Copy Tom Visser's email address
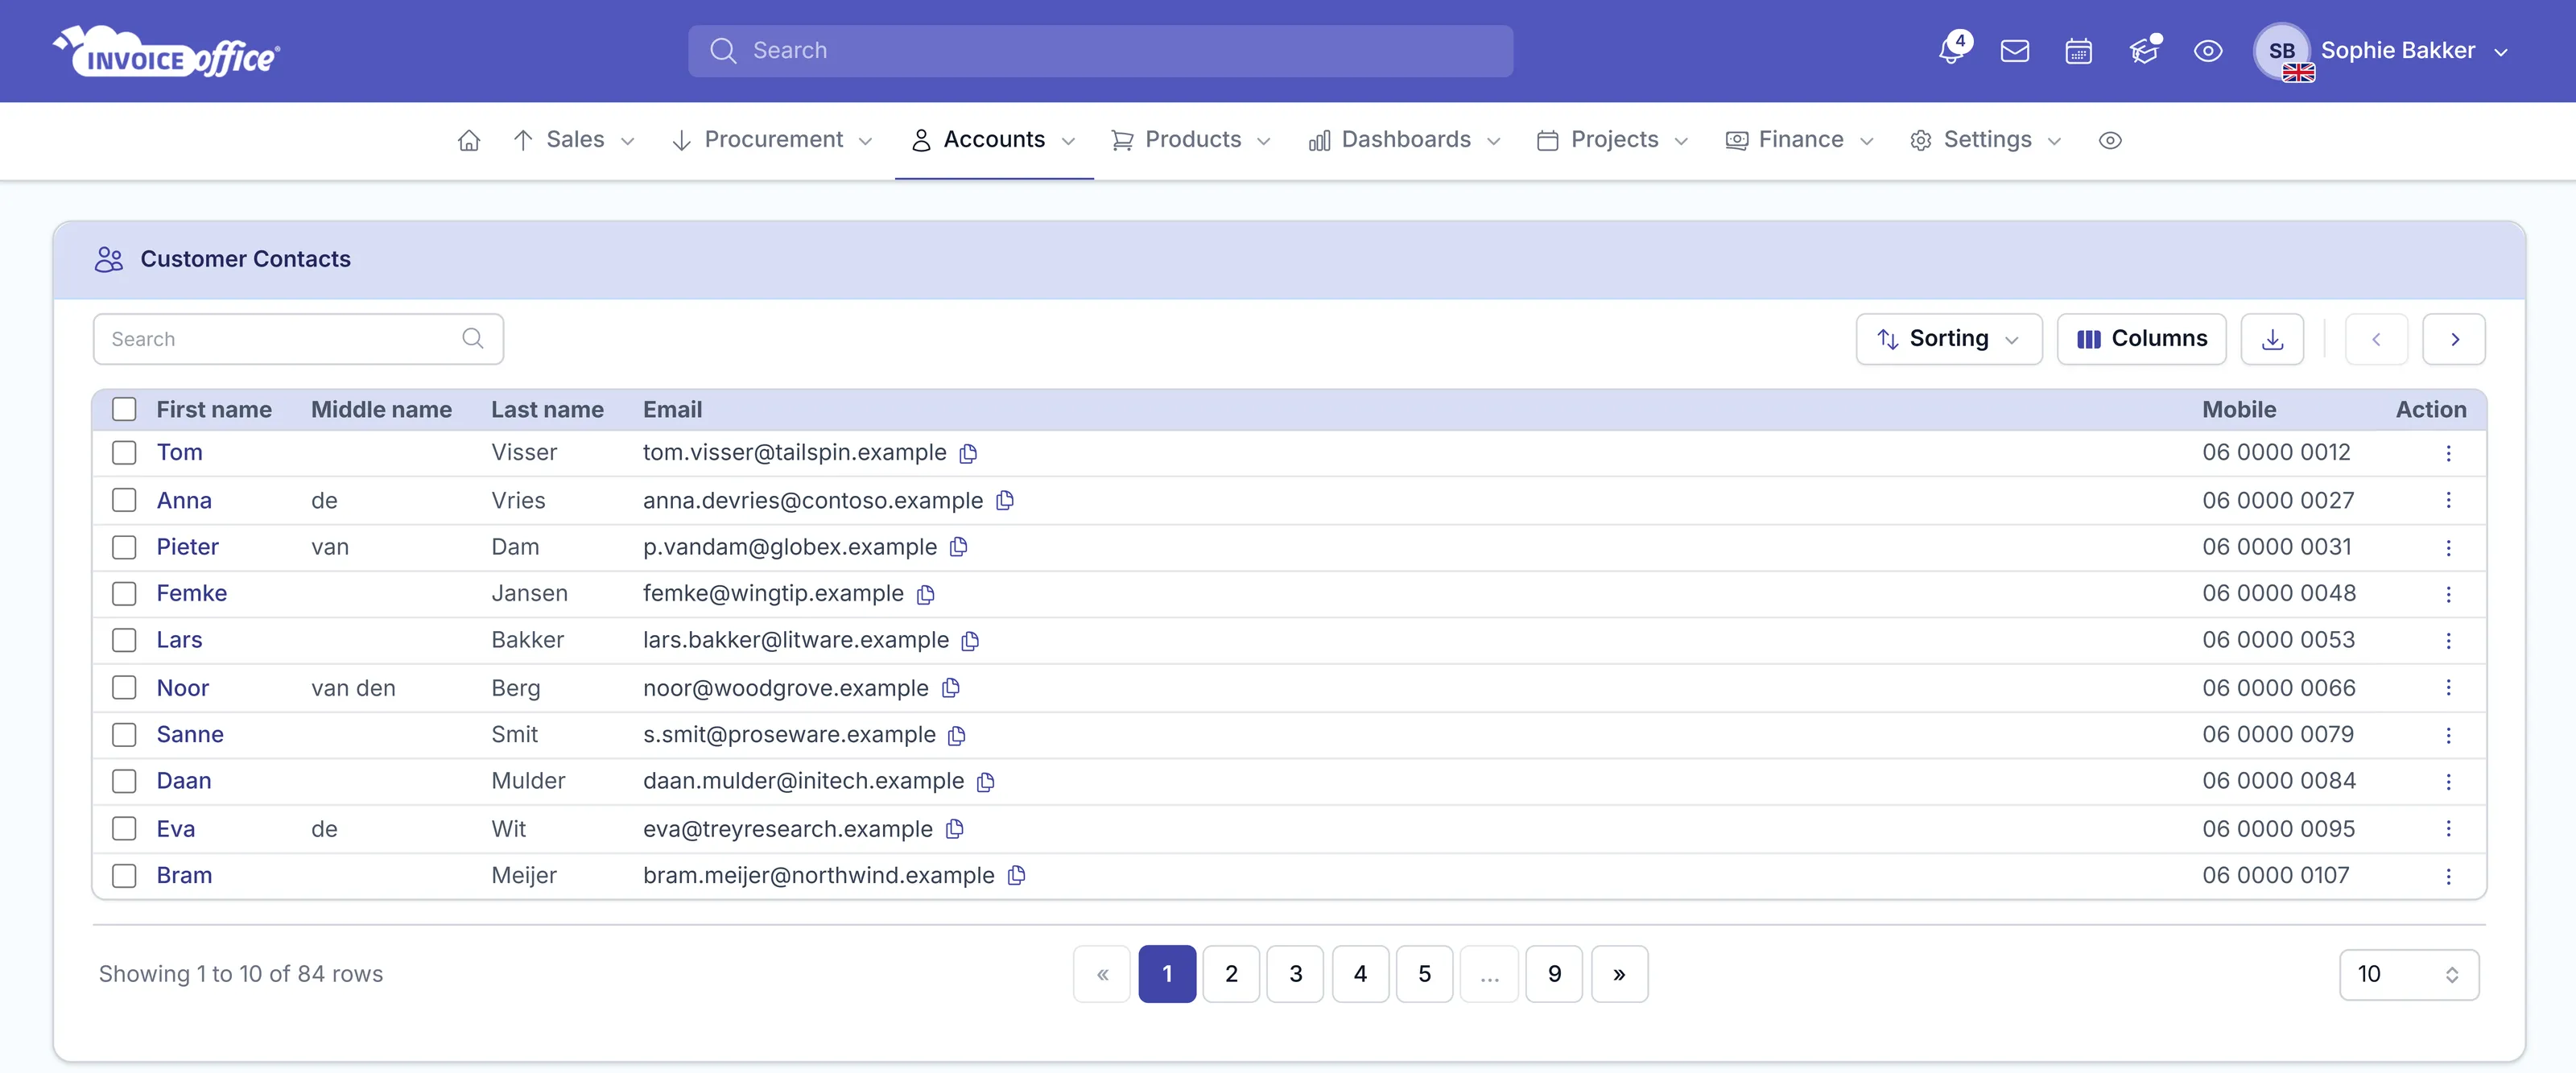Viewport: 2576px width, 1073px height. point(968,453)
